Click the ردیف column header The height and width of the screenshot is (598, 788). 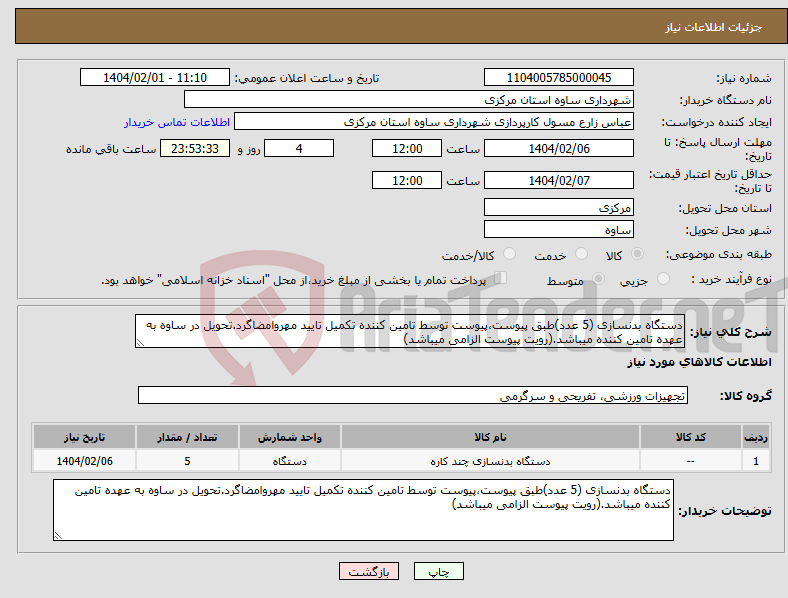pos(756,437)
